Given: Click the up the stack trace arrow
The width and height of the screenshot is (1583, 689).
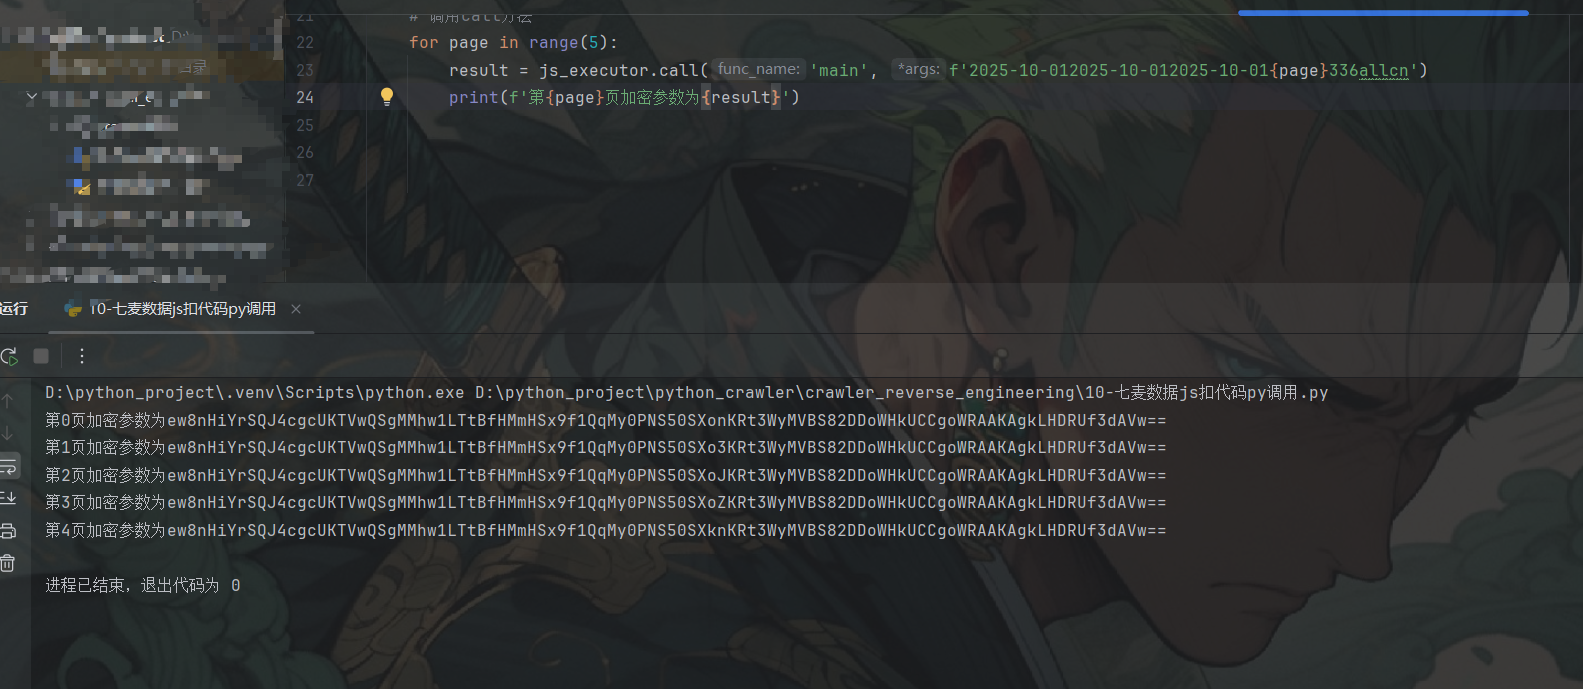Looking at the screenshot, I should click(x=8, y=401).
